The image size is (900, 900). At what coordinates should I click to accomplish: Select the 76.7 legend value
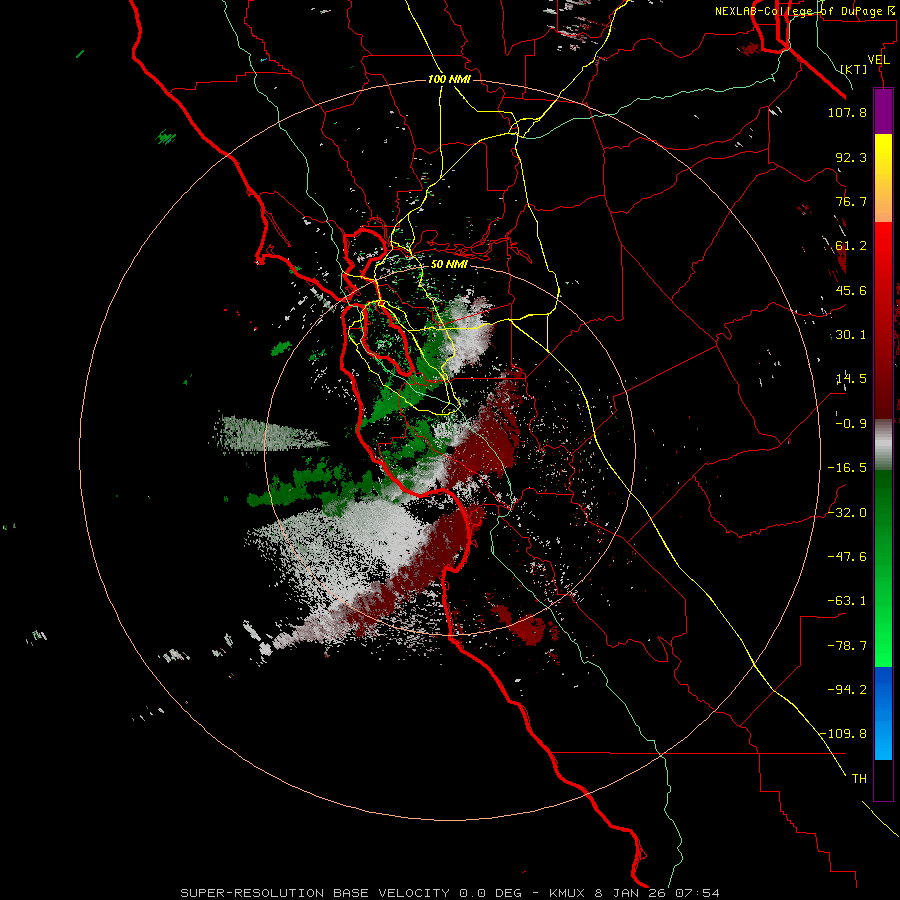851,201
